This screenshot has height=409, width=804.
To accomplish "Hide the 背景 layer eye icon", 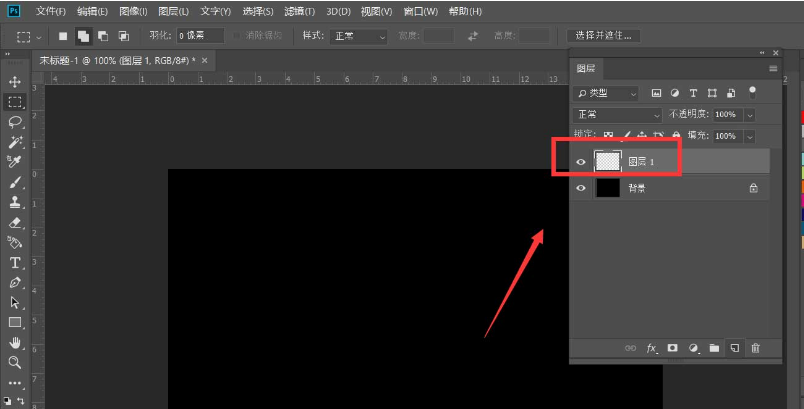I will (580, 188).
